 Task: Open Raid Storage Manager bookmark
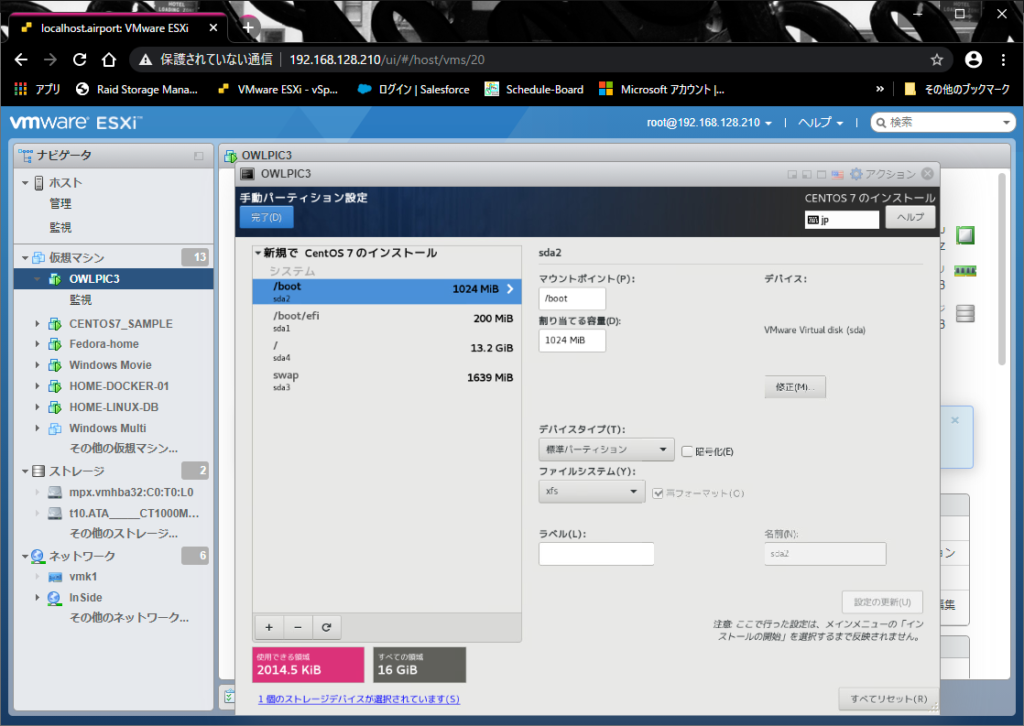click(x=136, y=89)
